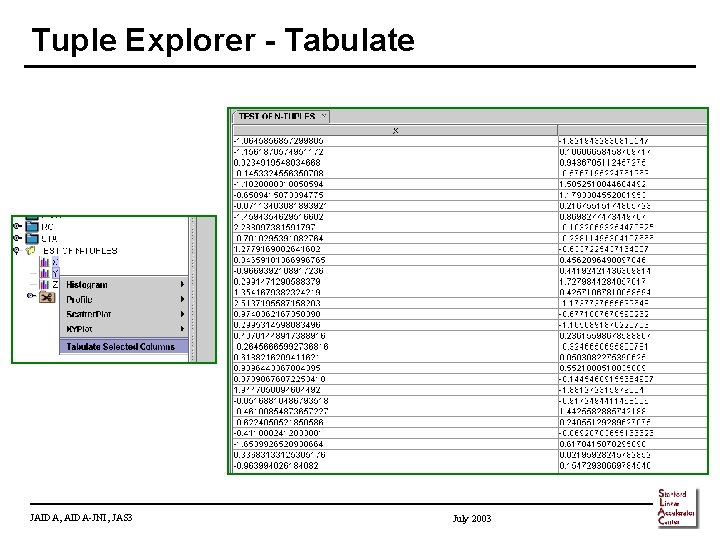Click the scissors cuts folder icon
720x540 pixels.
(x=47, y=298)
